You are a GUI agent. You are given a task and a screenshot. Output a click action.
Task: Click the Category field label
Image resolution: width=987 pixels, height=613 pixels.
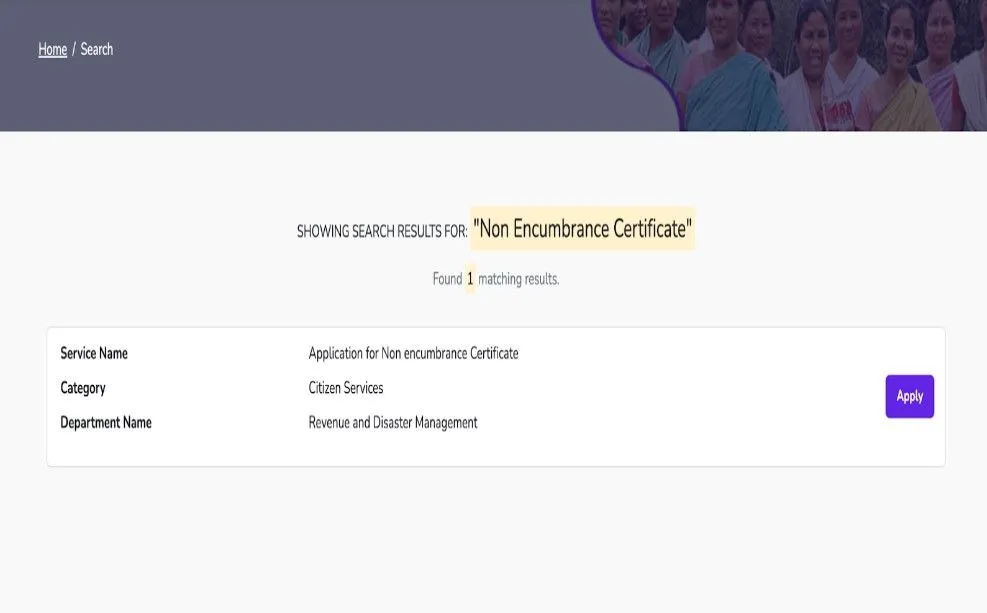pyautogui.click(x=83, y=388)
